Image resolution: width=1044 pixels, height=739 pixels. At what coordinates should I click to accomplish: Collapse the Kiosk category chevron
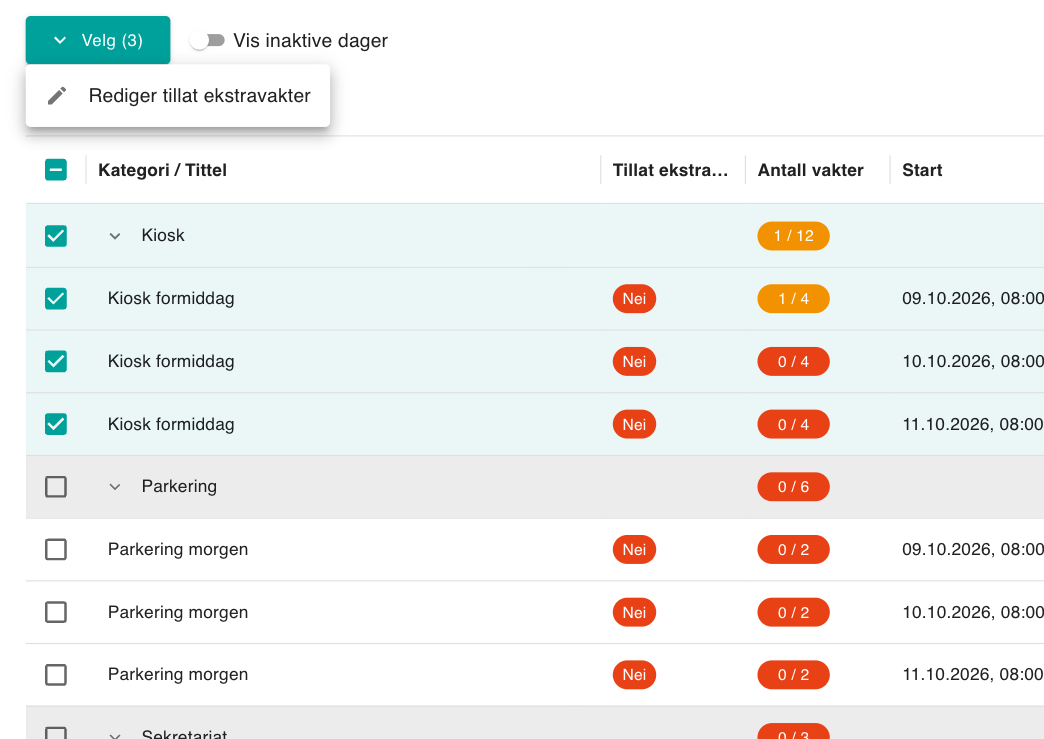tap(115, 236)
